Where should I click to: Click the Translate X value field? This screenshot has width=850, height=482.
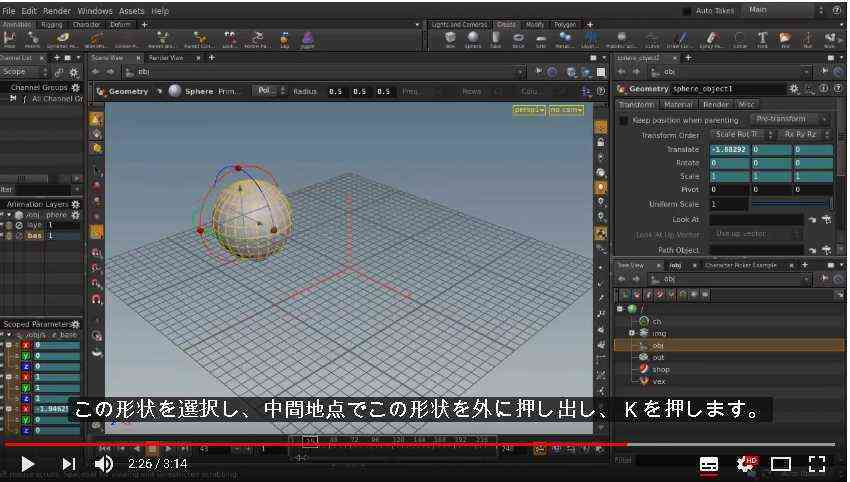point(730,149)
